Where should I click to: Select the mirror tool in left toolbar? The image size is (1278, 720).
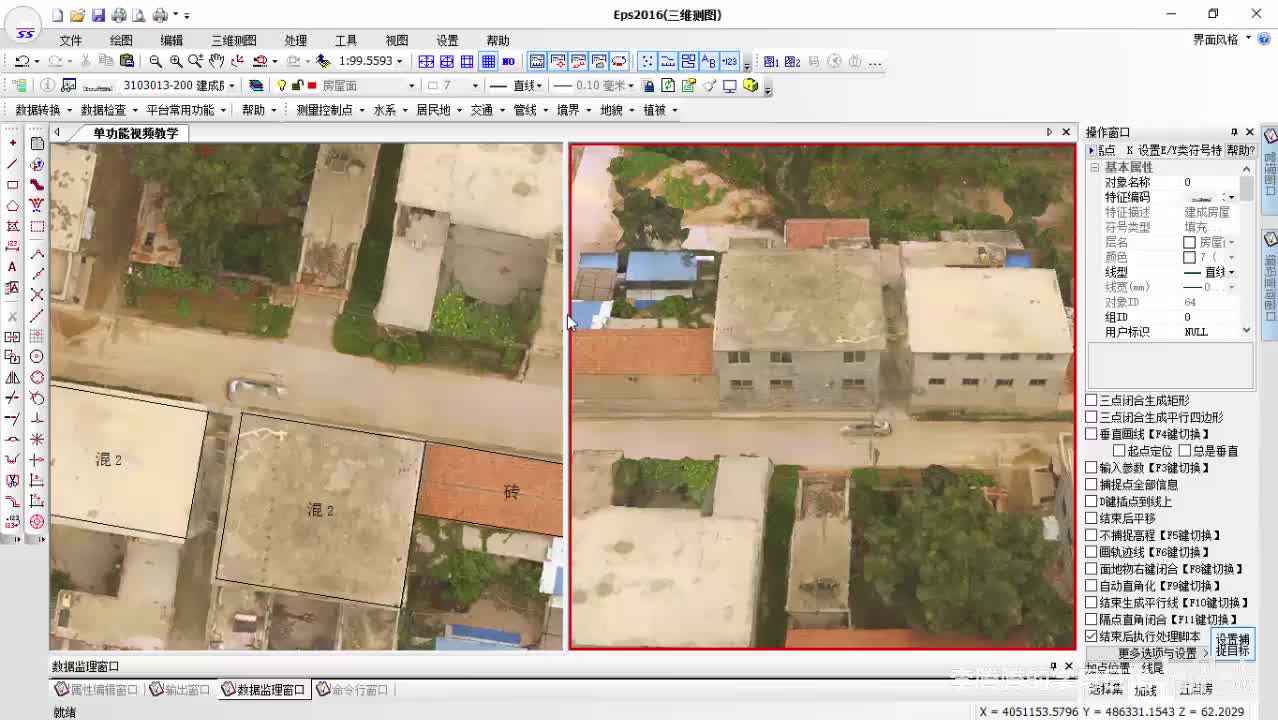coord(13,378)
